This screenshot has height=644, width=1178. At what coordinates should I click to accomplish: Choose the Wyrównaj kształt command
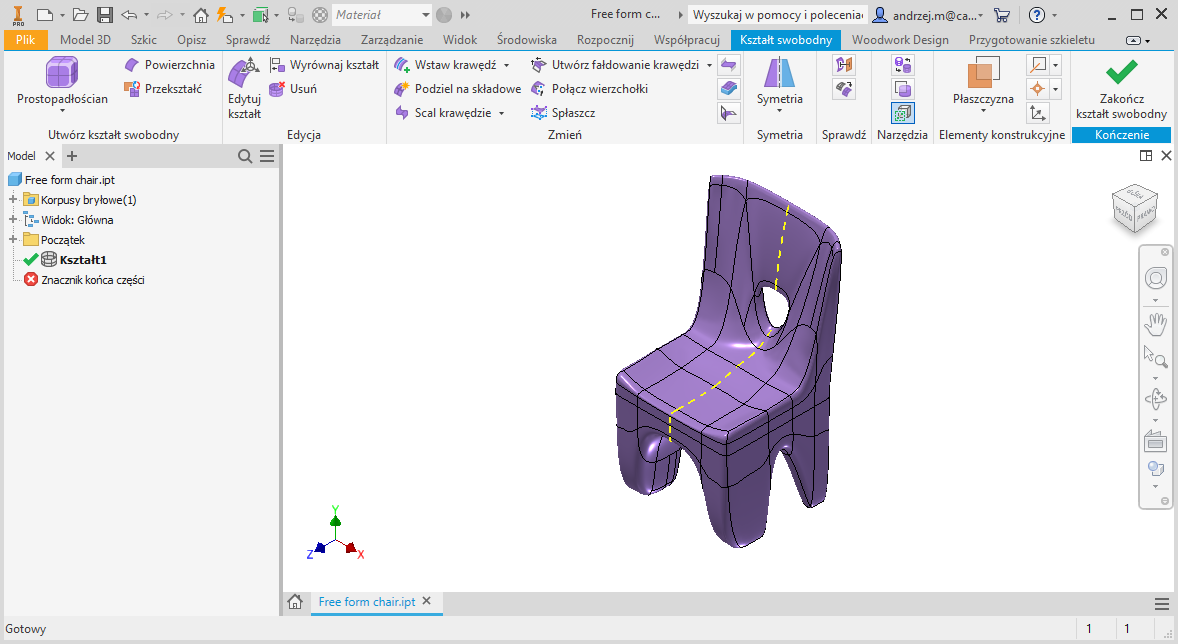coord(324,65)
